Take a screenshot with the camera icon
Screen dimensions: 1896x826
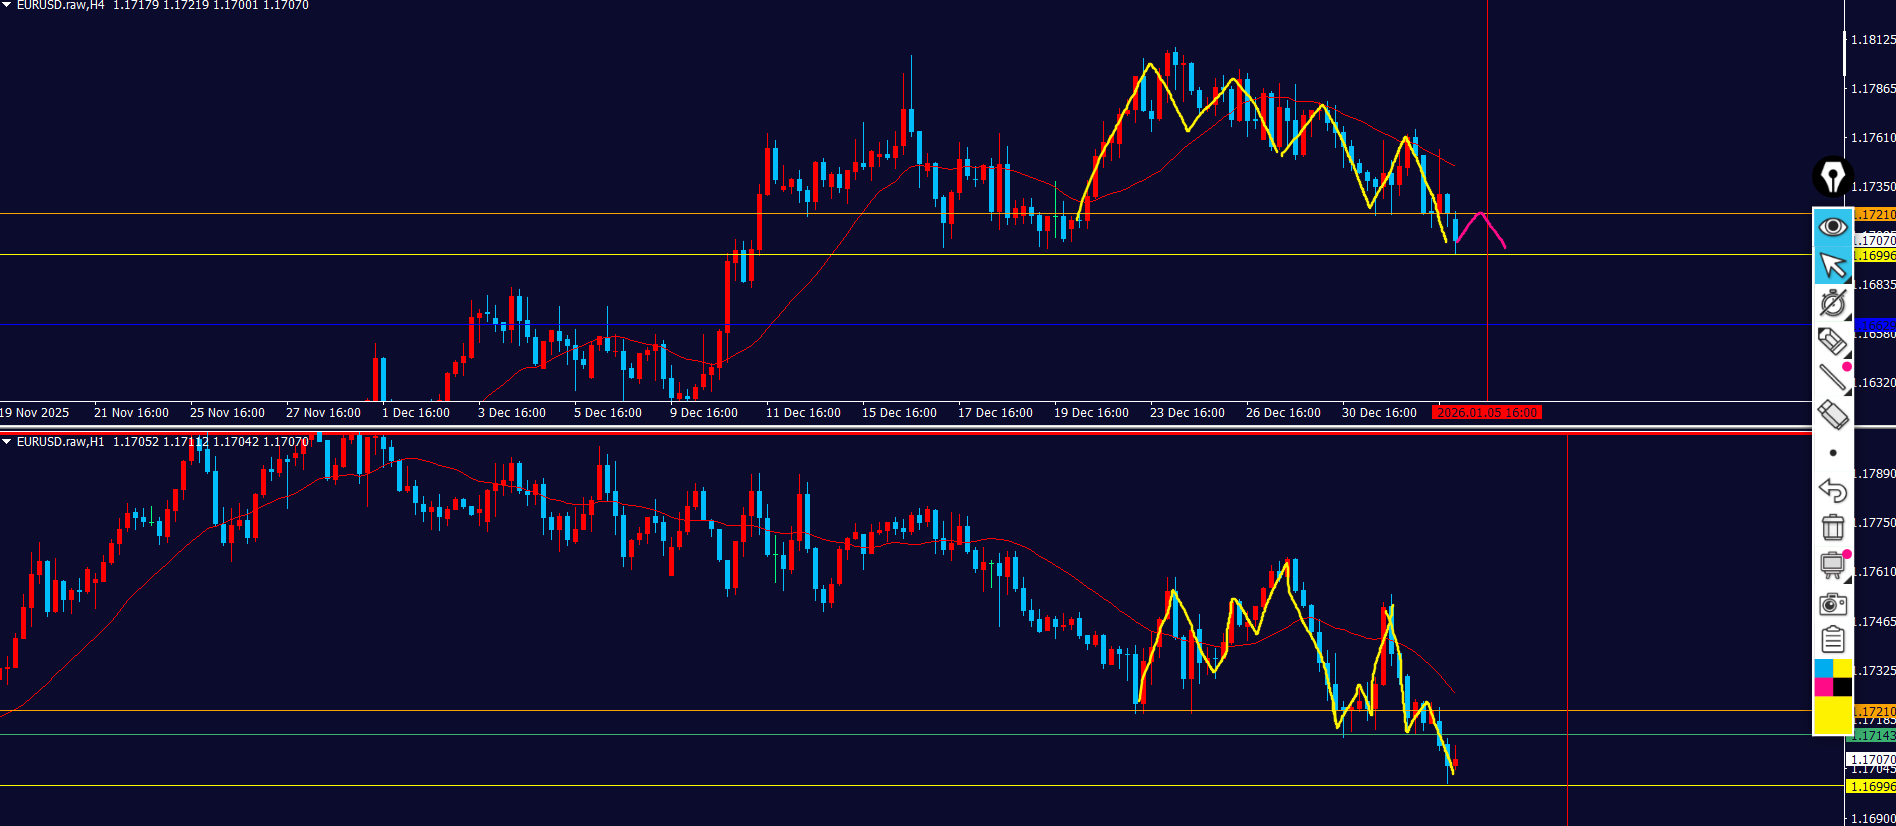[x=1832, y=603]
